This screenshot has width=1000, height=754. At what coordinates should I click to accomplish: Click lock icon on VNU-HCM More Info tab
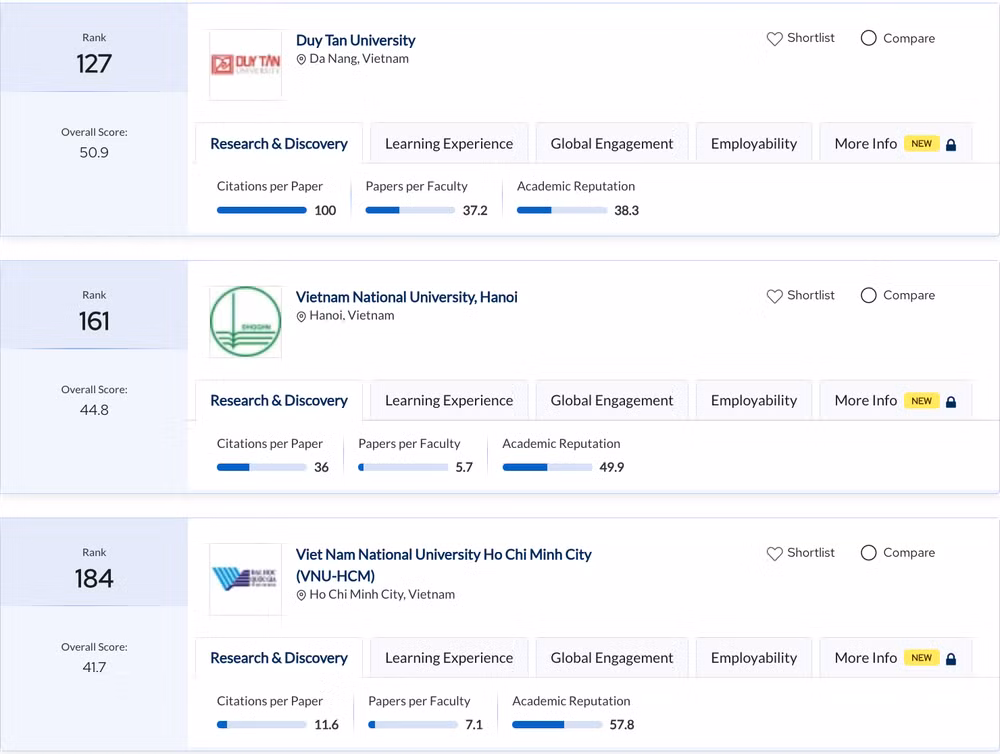[950, 658]
